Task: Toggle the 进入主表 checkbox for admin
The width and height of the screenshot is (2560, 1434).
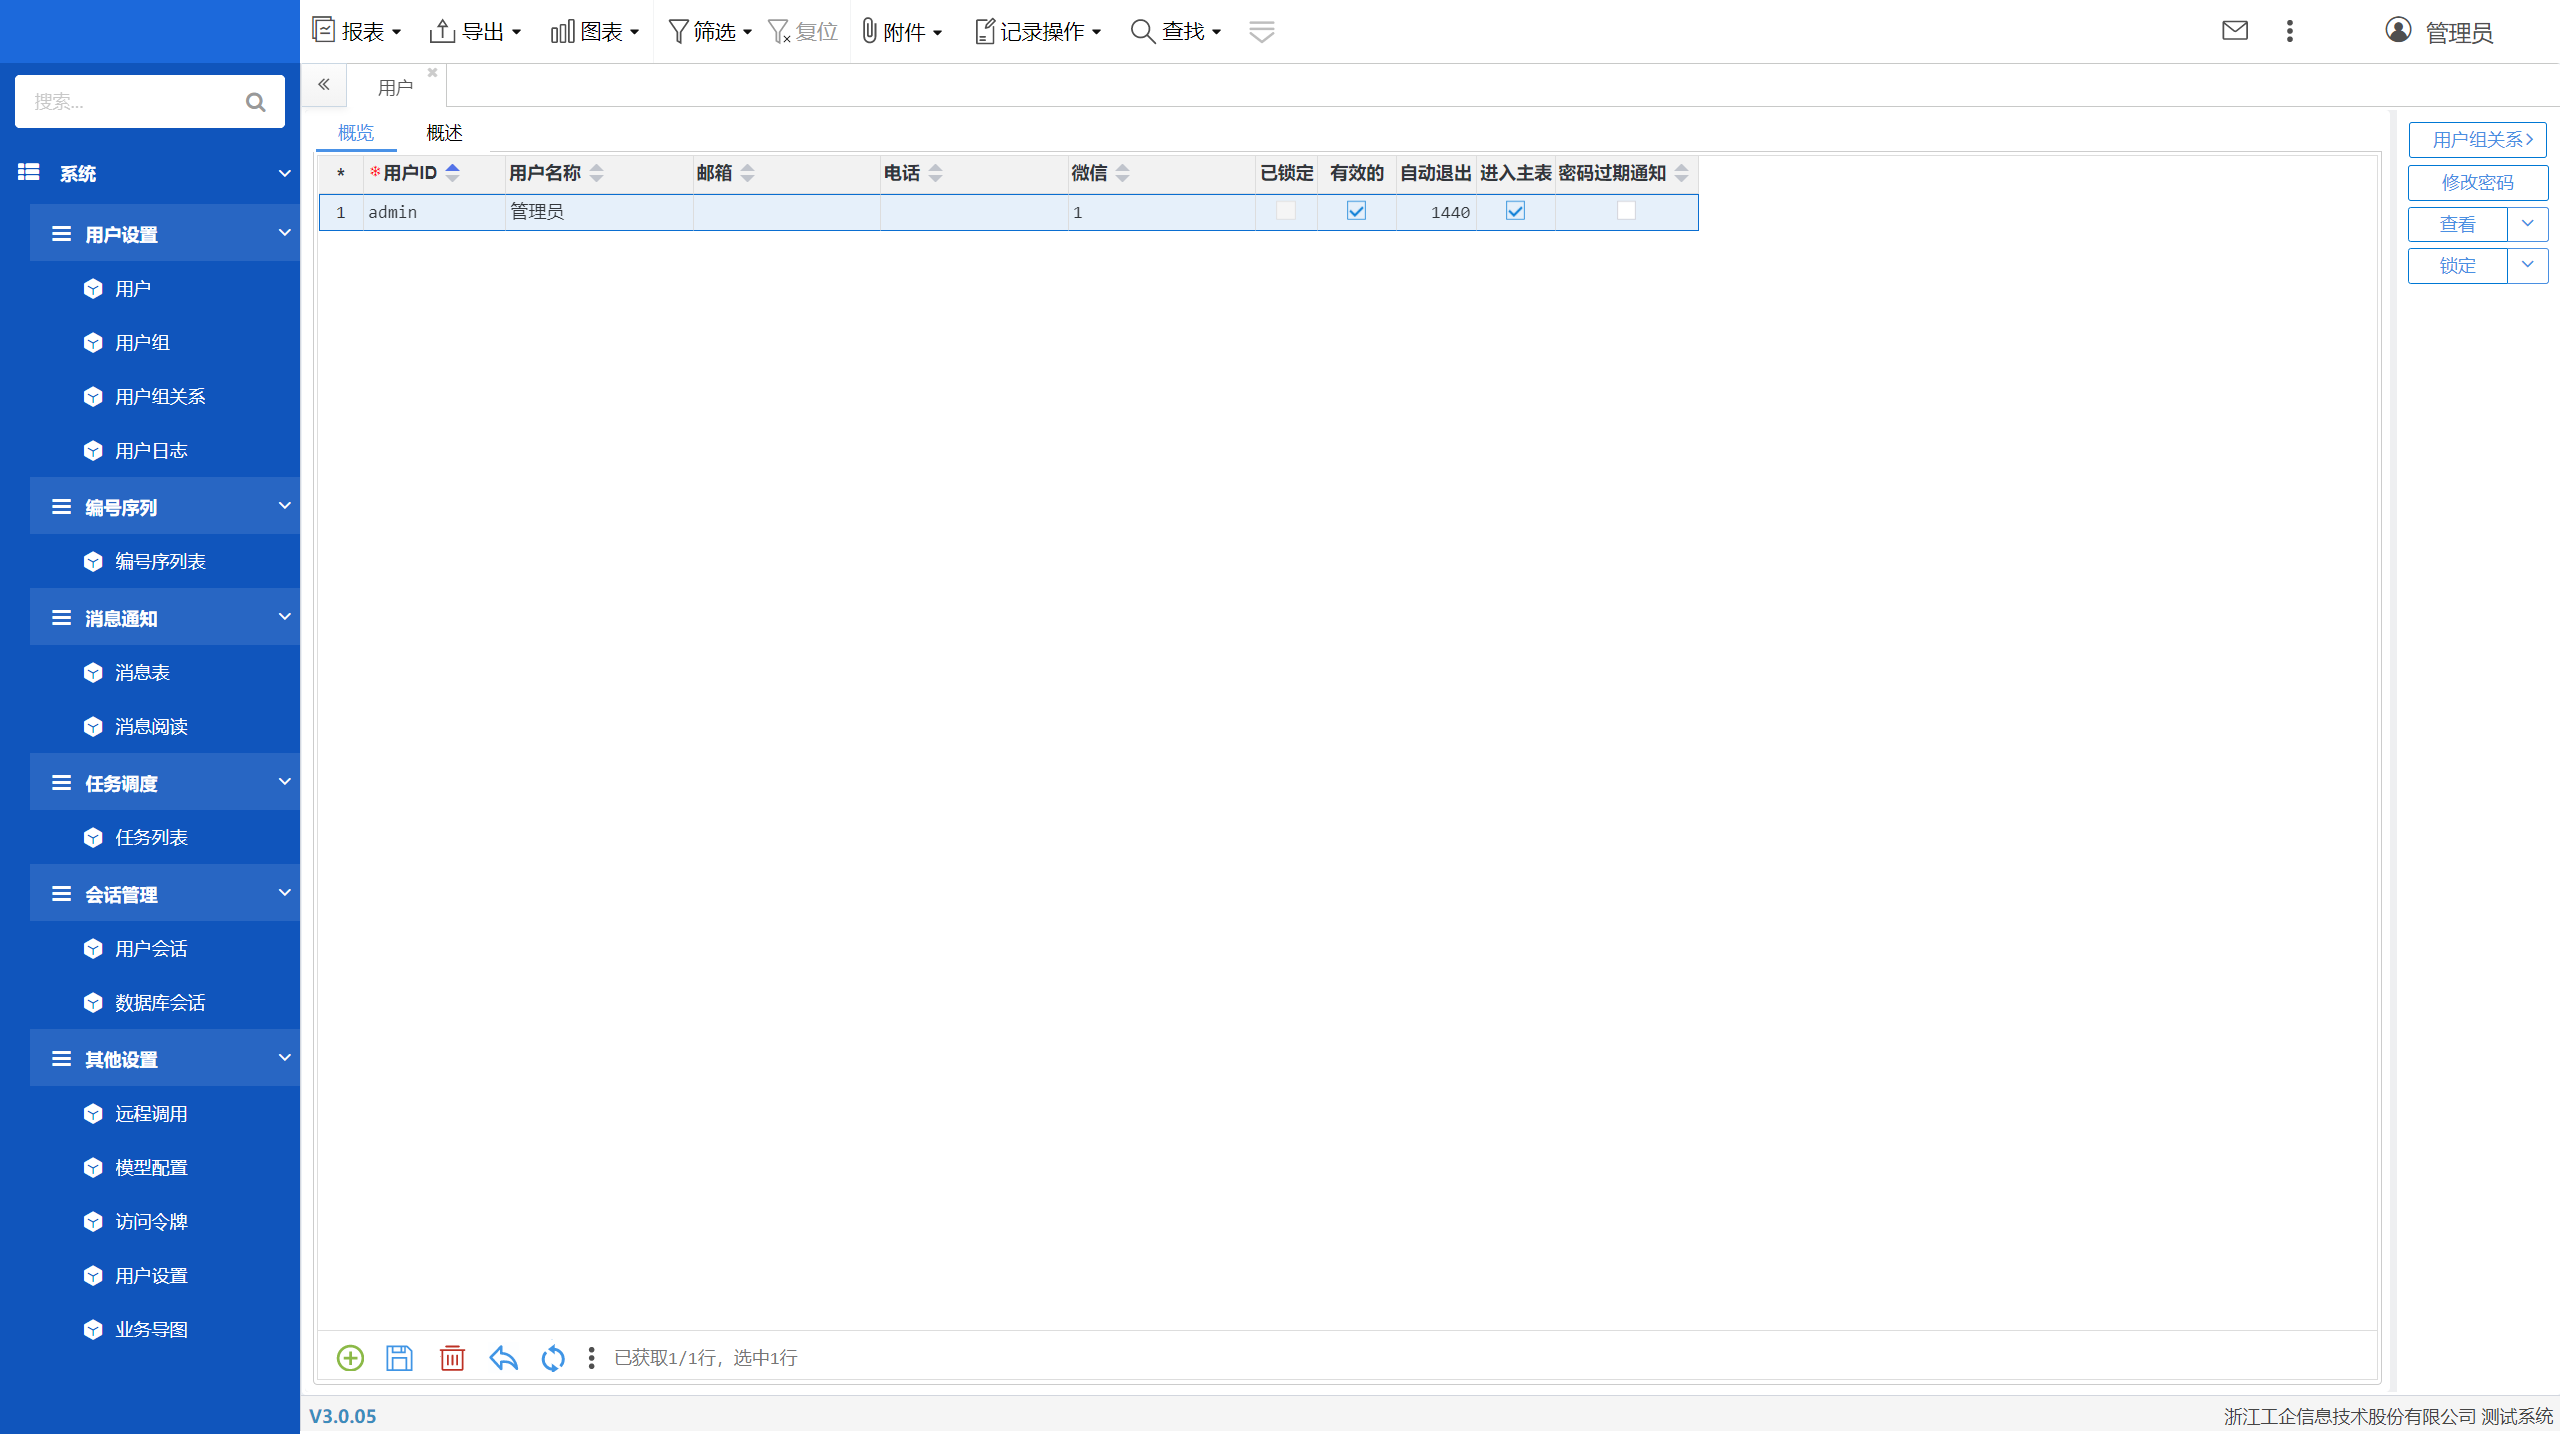Action: 1516,211
